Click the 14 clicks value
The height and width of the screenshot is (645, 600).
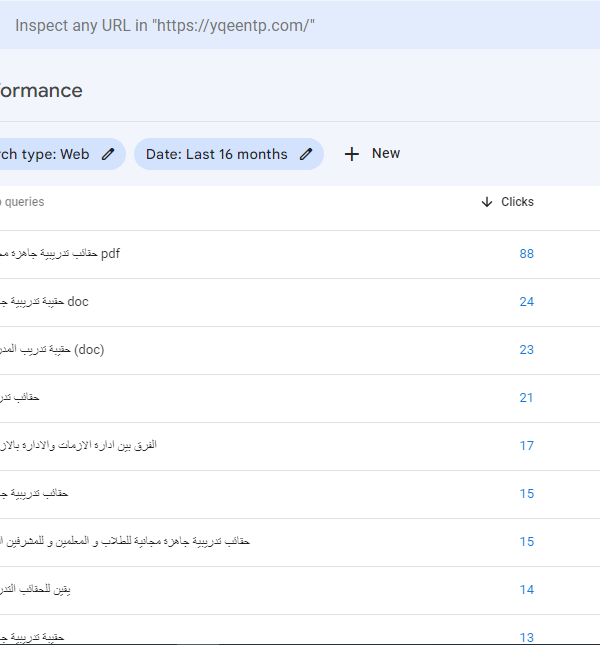click(526, 590)
